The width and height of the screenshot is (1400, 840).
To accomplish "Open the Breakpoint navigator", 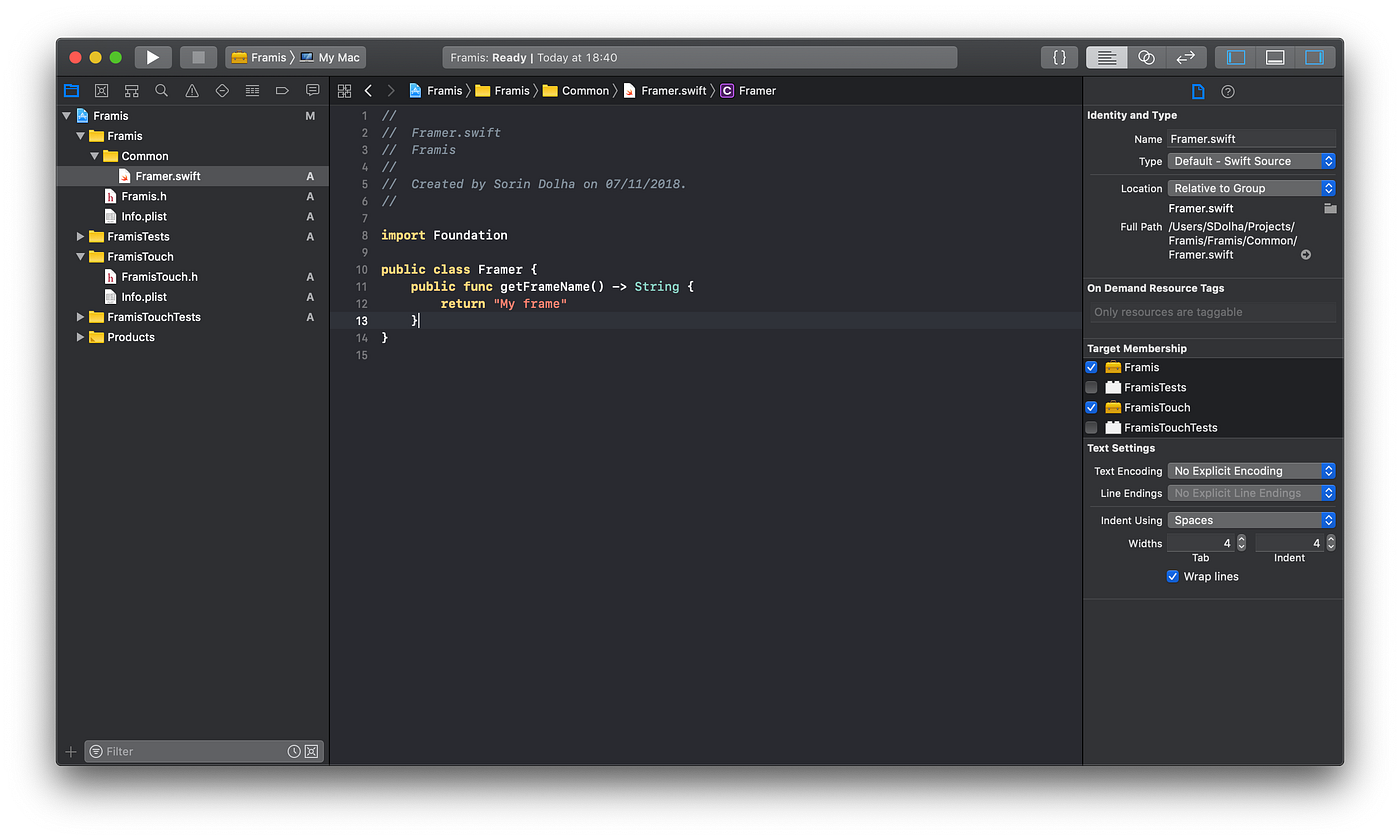I will (282, 90).
